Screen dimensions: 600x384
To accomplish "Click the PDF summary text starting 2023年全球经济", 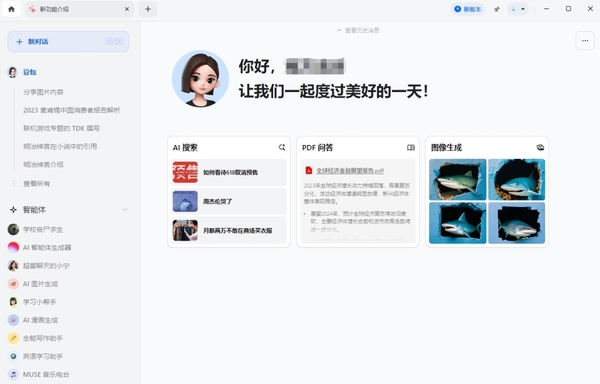I will pos(357,193).
